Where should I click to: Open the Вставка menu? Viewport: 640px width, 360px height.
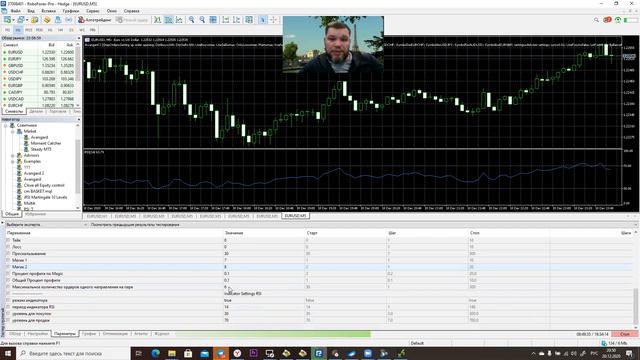[49, 11]
